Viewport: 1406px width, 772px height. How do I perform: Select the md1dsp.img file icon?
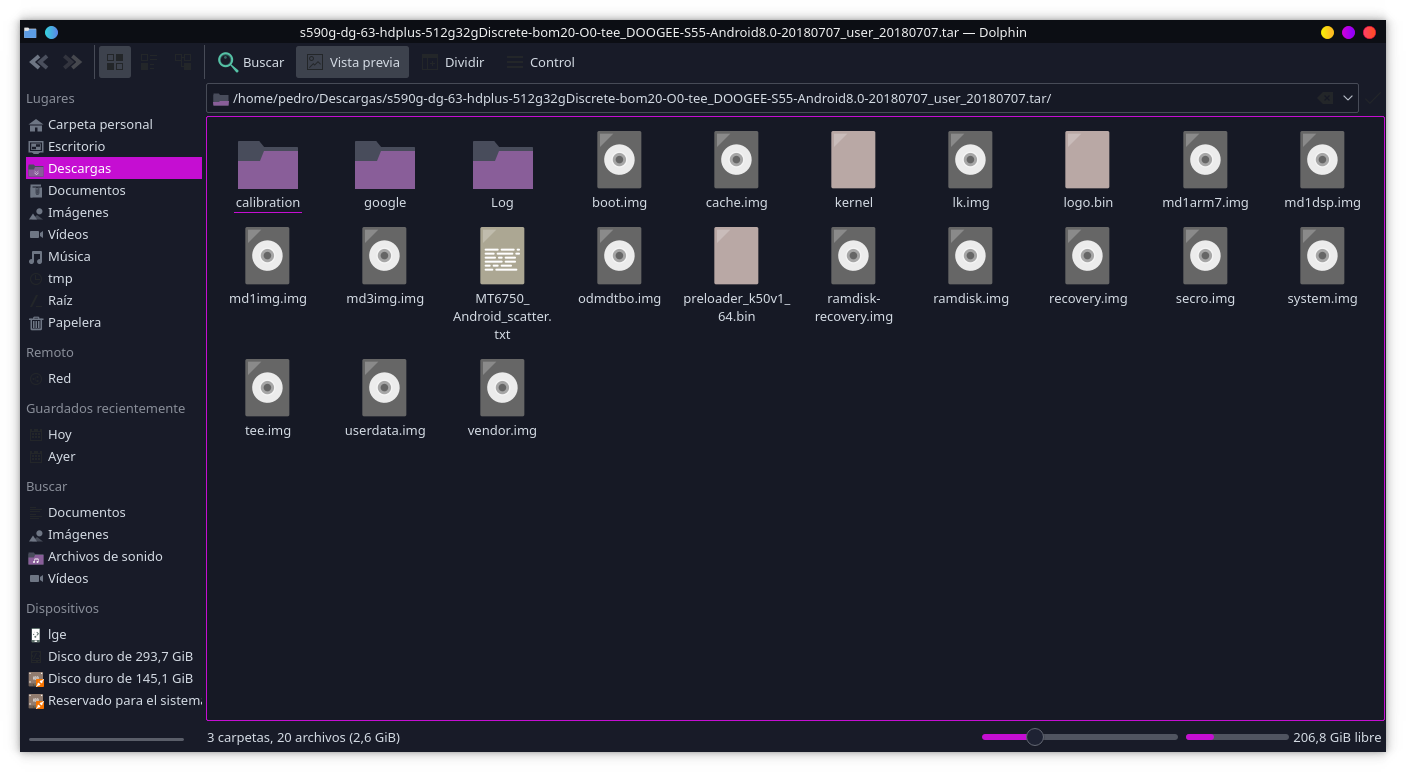pyautogui.click(x=1322, y=160)
